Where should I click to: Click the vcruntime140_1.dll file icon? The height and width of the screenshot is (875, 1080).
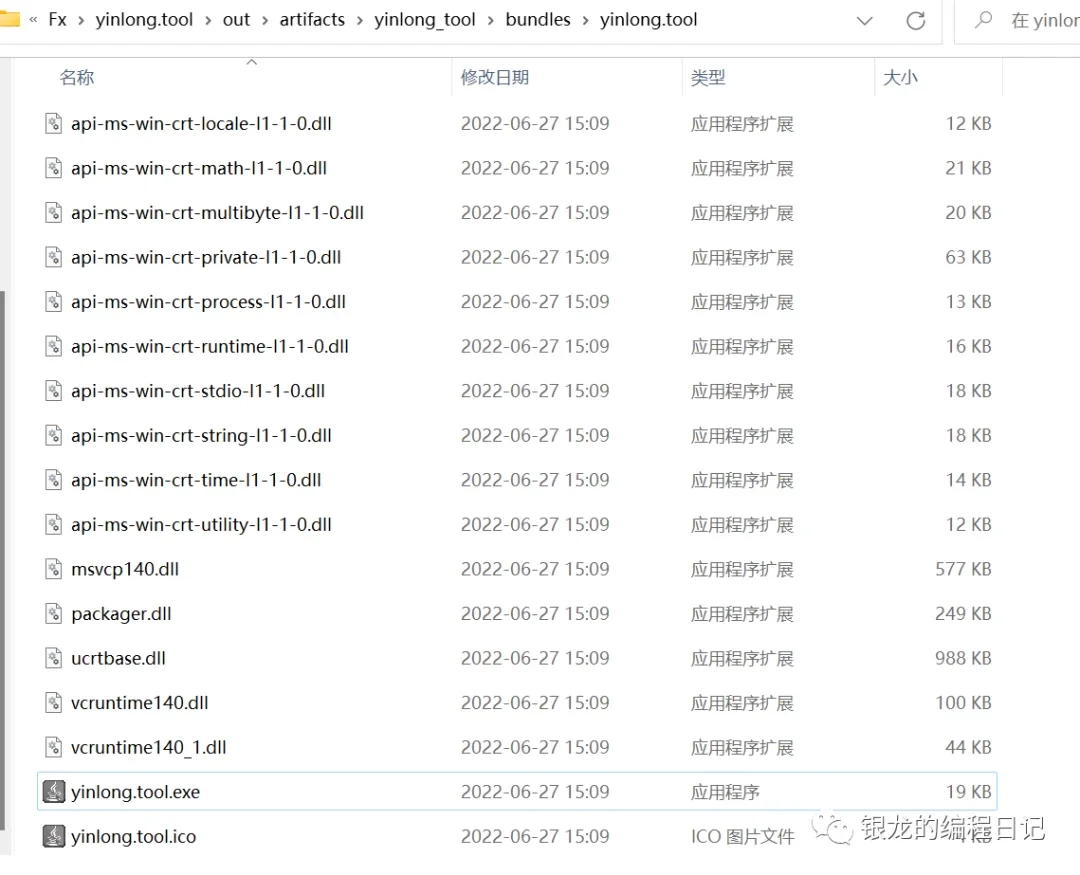click(x=52, y=747)
